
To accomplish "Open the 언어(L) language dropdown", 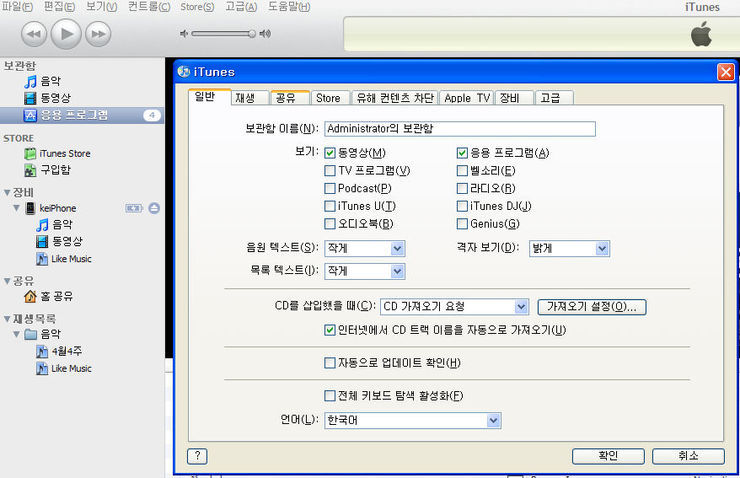I will (413, 420).
